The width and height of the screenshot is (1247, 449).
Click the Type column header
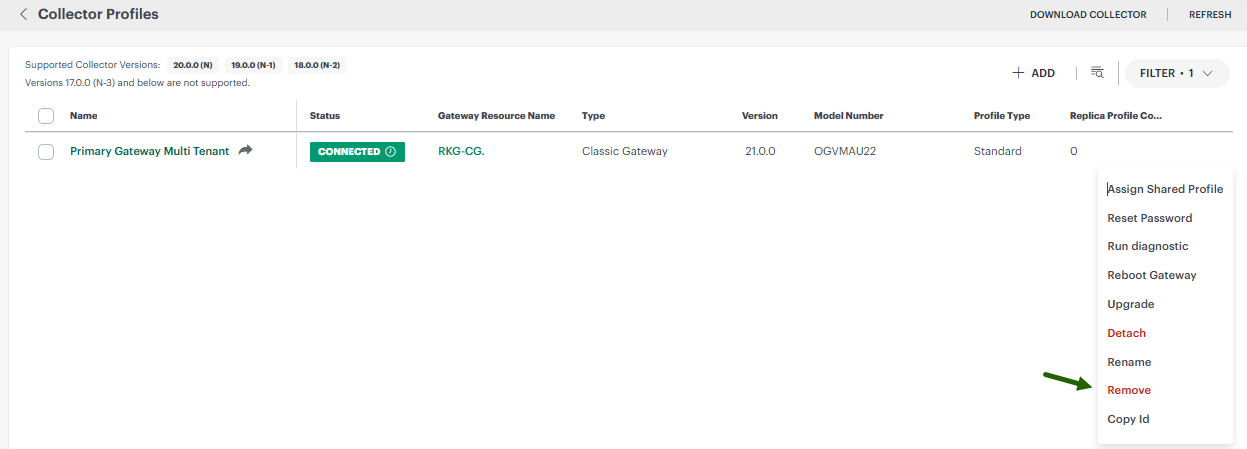(593, 116)
